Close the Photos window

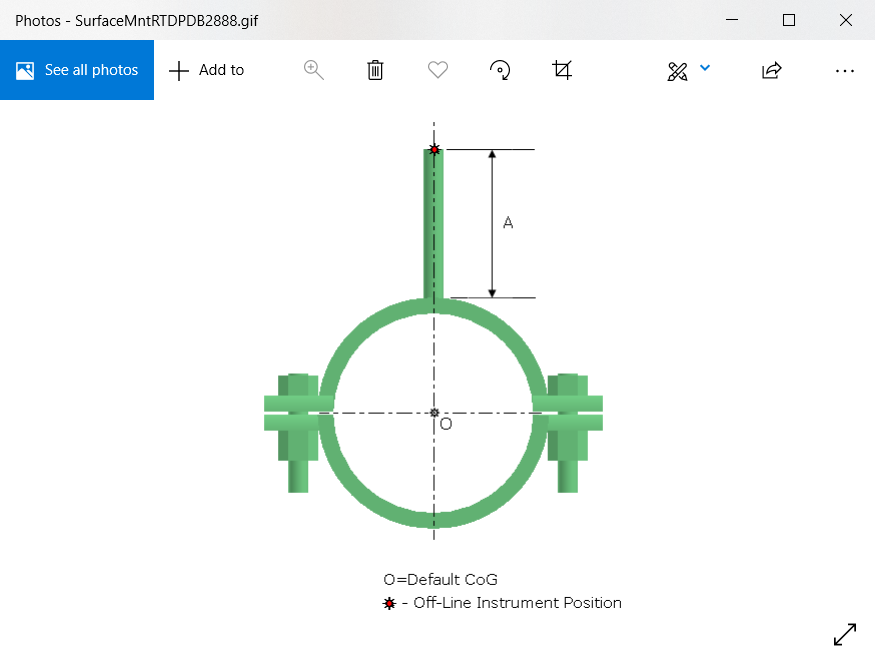[845, 20]
